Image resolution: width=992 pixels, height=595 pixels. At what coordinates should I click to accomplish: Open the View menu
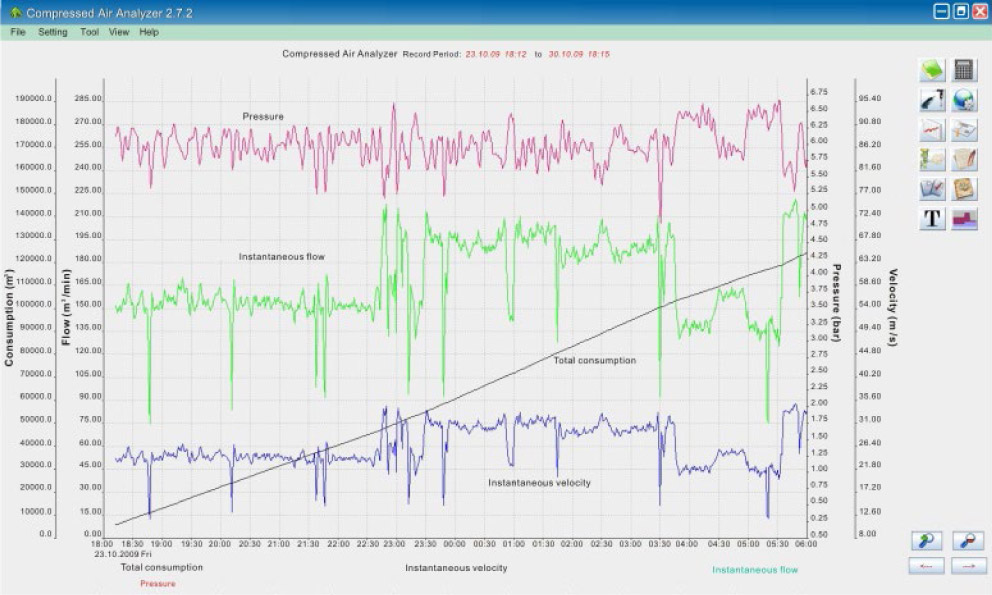(x=119, y=32)
